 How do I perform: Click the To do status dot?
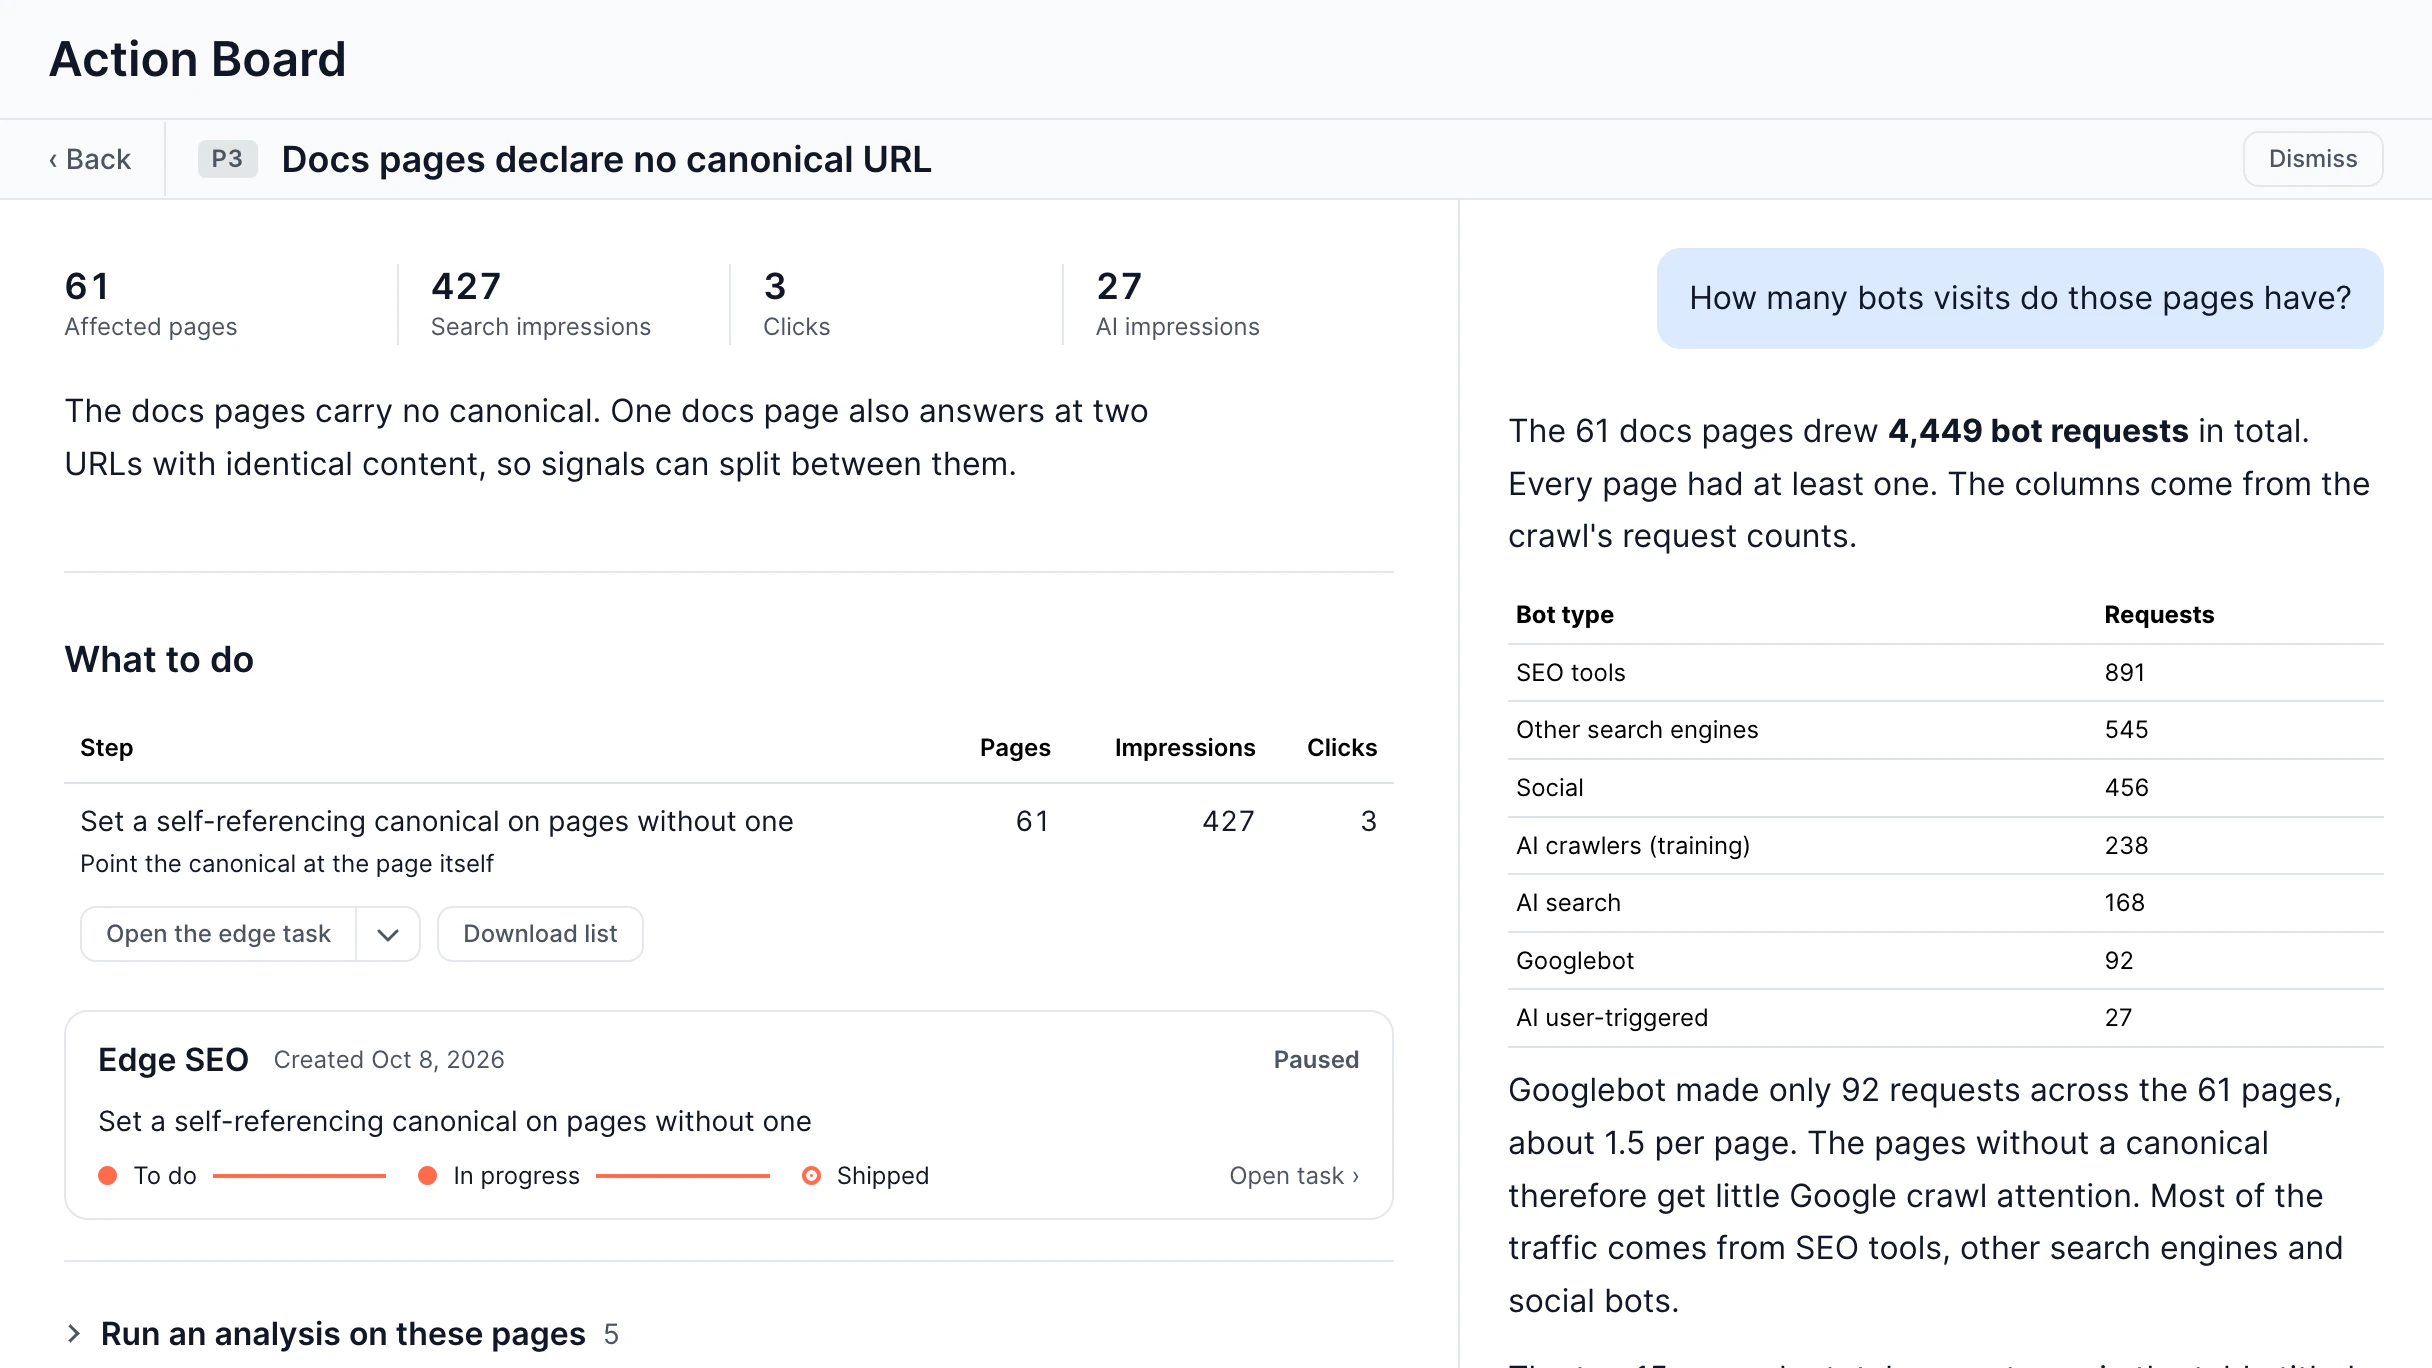(x=108, y=1176)
